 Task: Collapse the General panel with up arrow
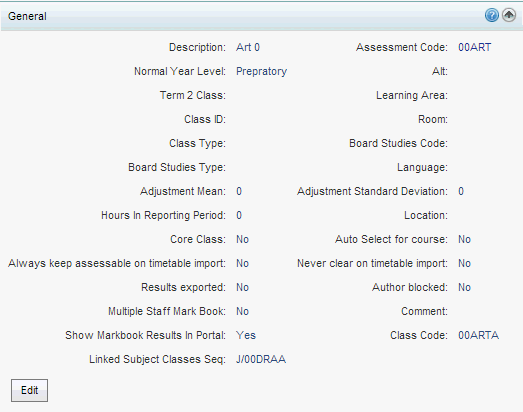[509, 15]
